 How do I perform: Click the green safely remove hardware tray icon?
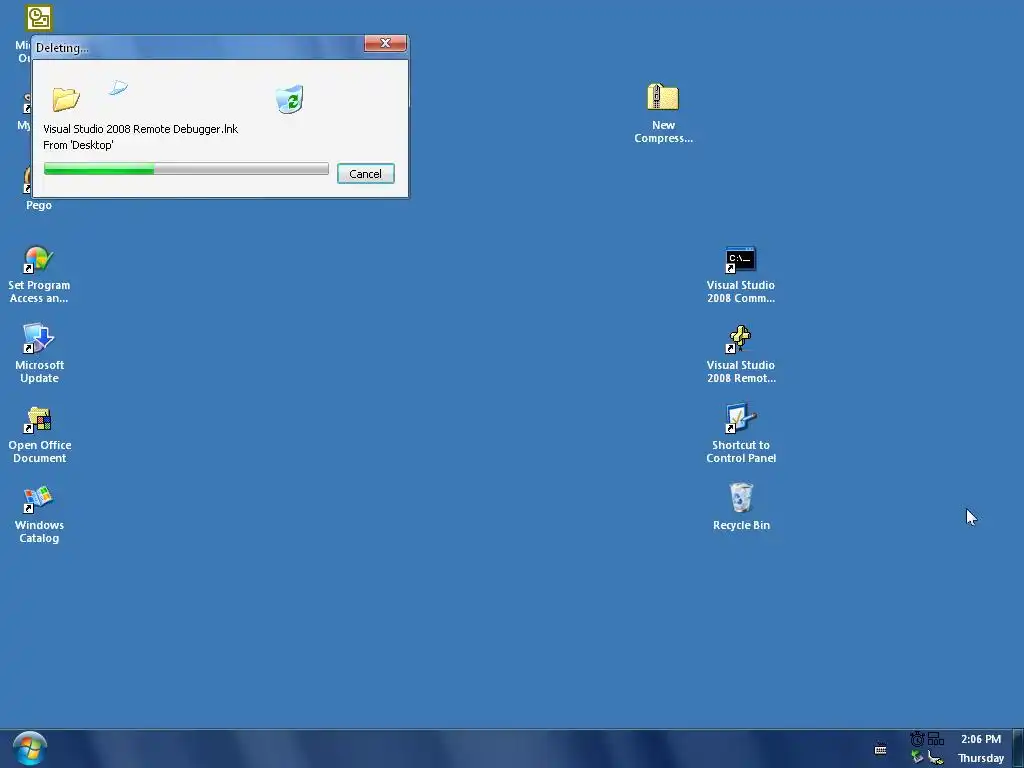(918, 757)
